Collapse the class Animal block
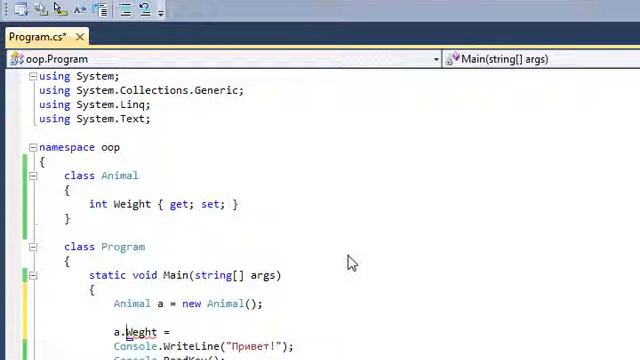Viewport: 640px width, 360px height. [x=33, y=176]
